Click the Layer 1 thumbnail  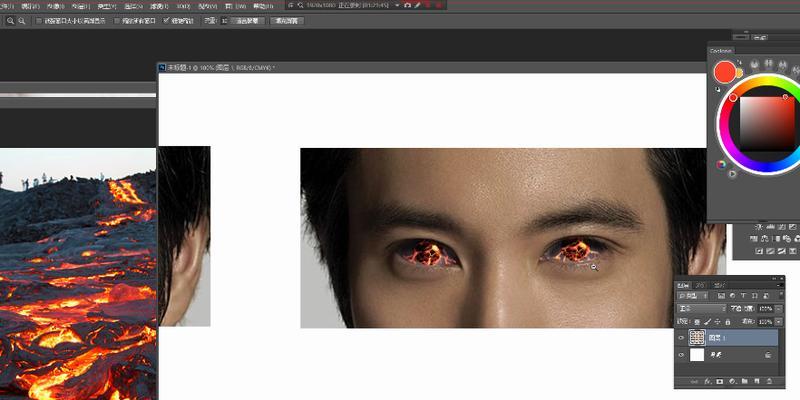(x=697, y=337)
